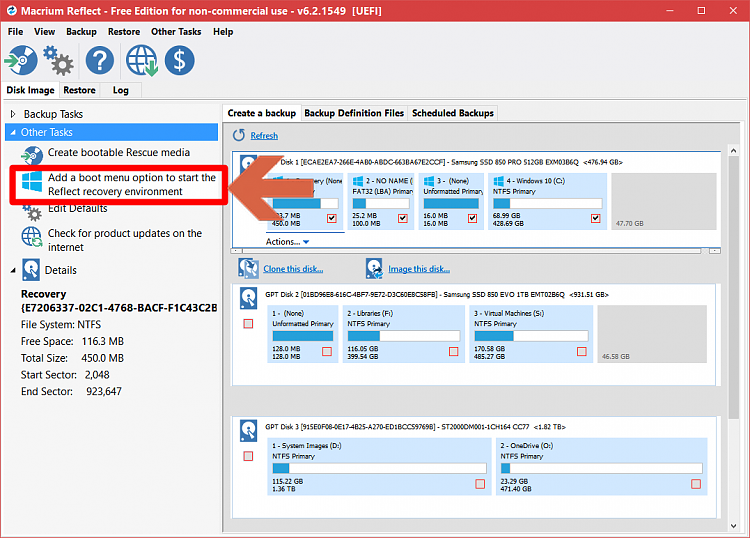Uncheck partition 3 16.0 MB checkbox
This screenshot has height=538, width=750.
pyautogui.click(x=473, y=219)
